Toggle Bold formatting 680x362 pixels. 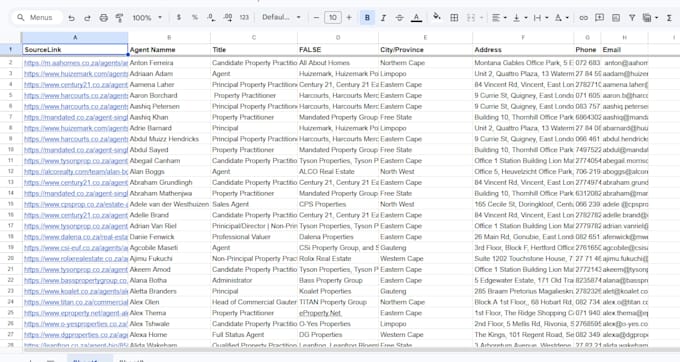pos(367,17)
